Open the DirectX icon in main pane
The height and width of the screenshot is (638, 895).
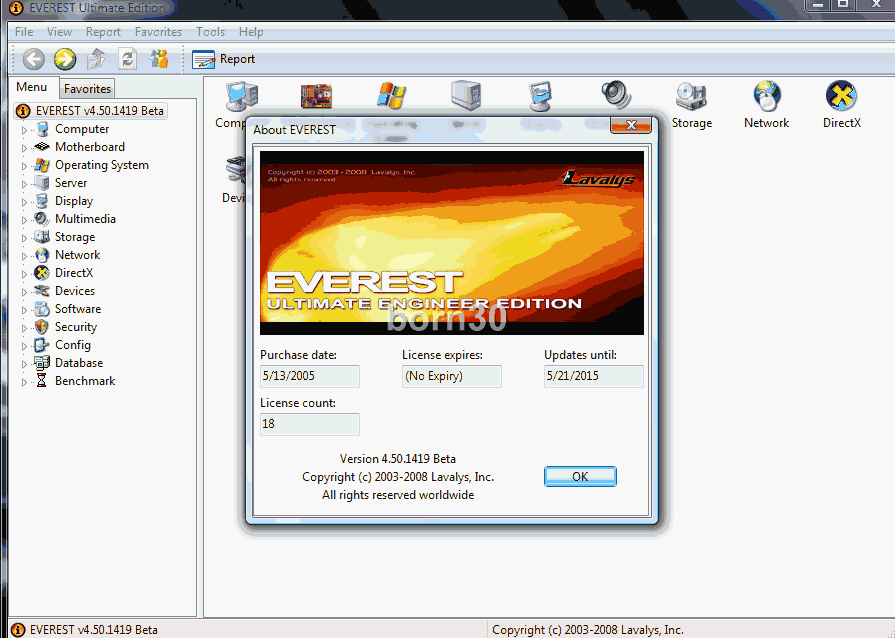[x=841, y=106]
